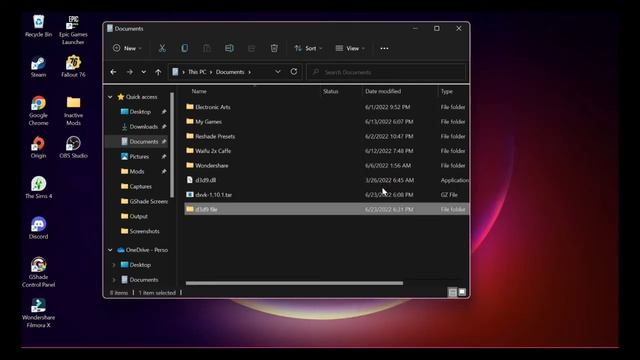Select Captures folder in navigation pane

140,187
